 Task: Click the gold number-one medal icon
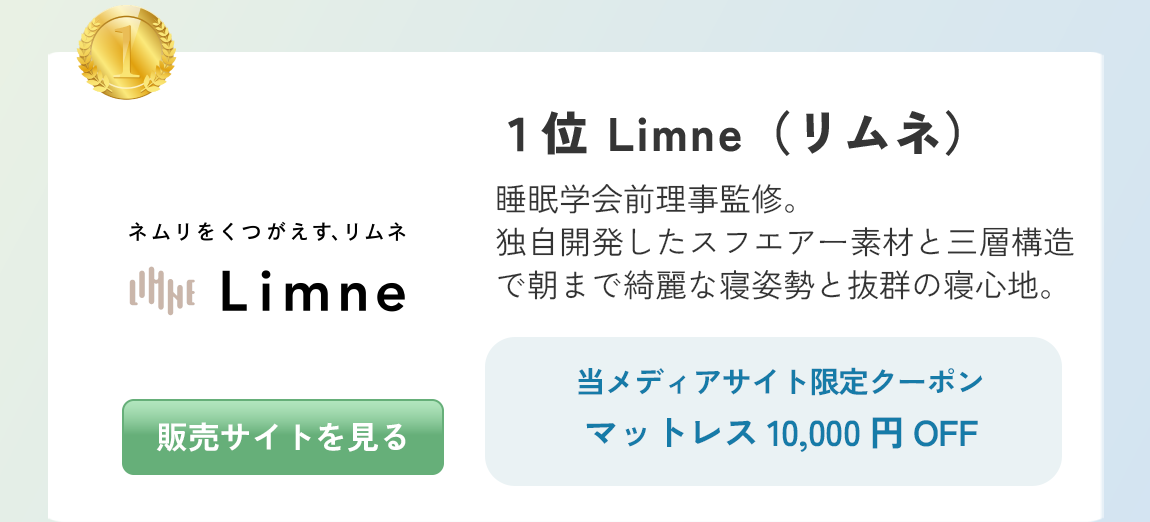[126, 52]
